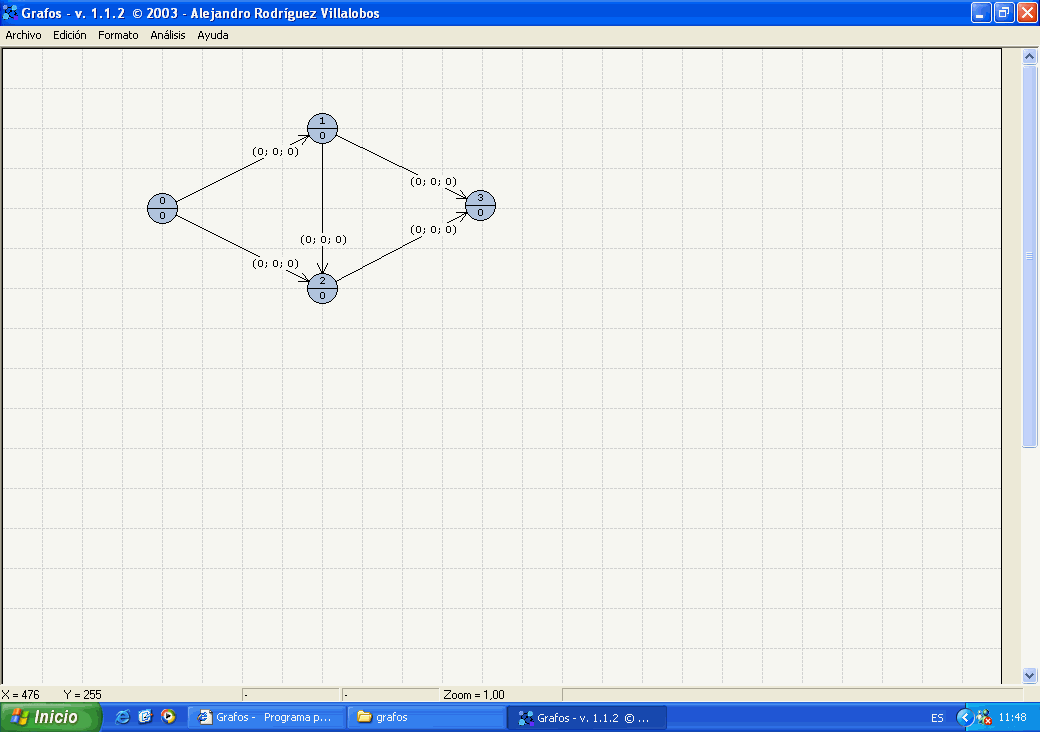Select graph node 3
The height and width of the screenshot is (732, 1040).
(480, 205)
